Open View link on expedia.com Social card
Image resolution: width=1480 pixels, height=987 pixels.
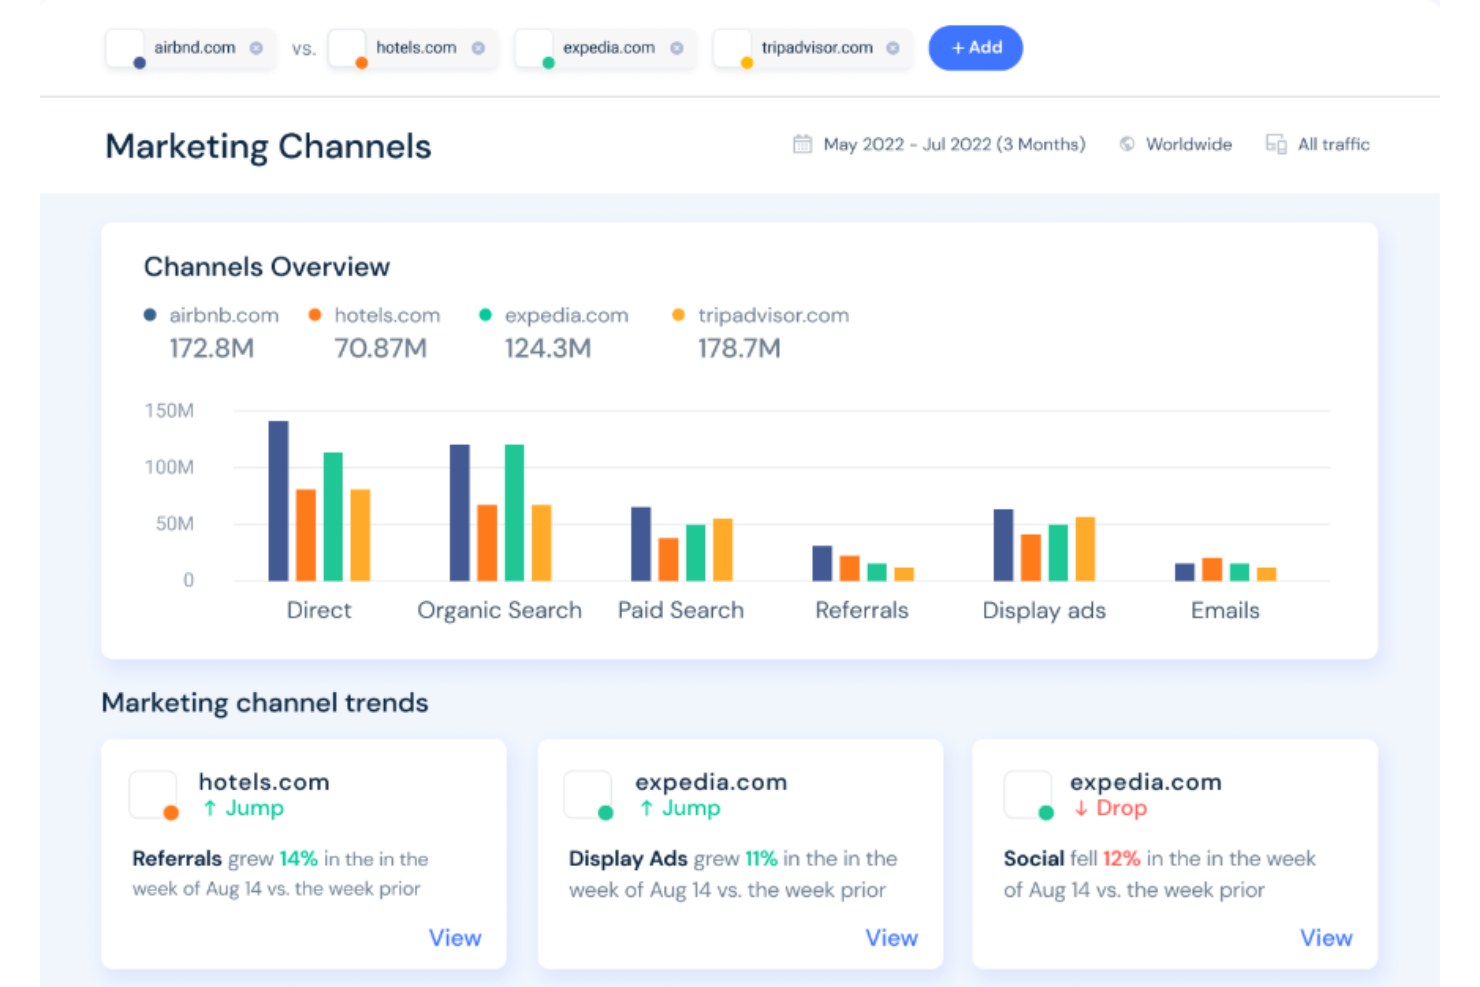click(x=1326, y=938)
